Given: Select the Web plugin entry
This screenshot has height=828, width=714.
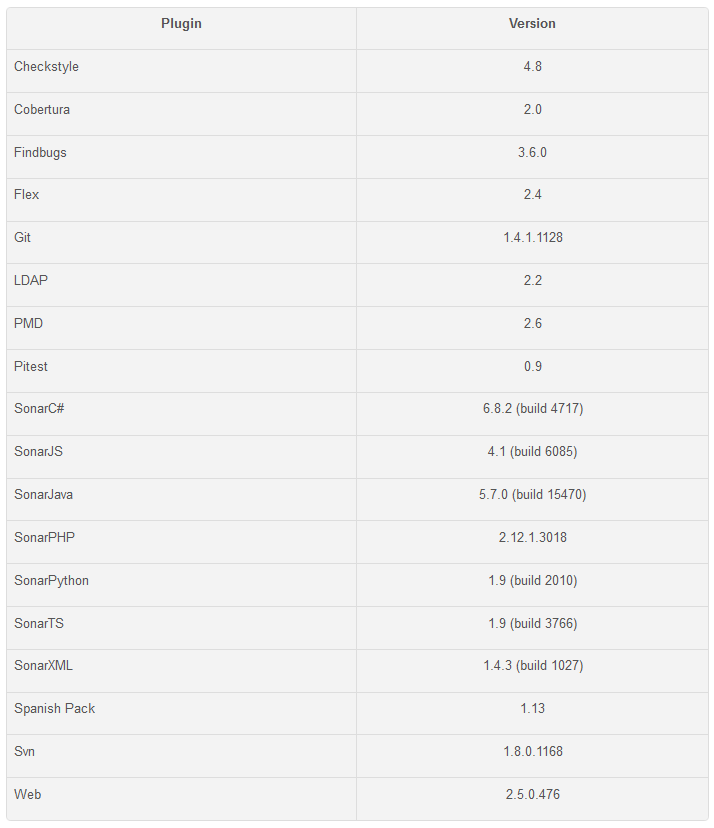Looking at the screenshot, I should point(27,794).
